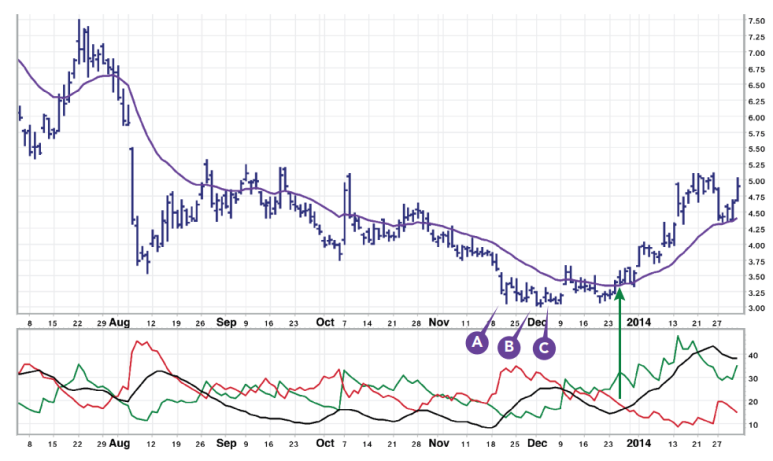Screen dimensions: 773x461
Task: Click the 5.25 price axis label
Action: coord(757,165)
